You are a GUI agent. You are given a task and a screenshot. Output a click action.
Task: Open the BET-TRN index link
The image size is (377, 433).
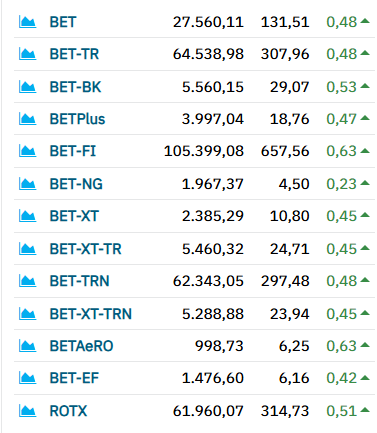click(x=79, y=281)
